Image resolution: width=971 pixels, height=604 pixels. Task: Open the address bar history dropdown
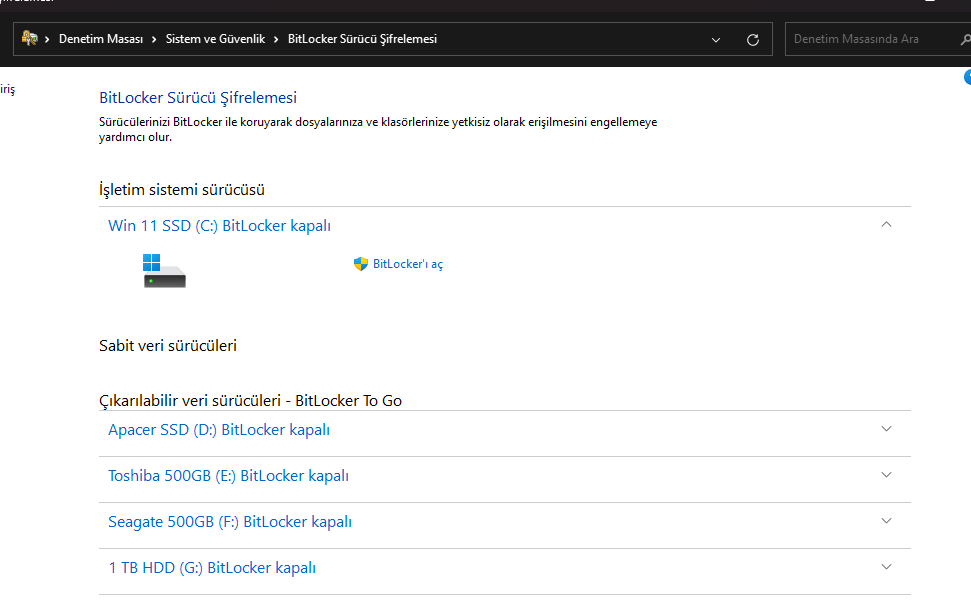click(x=716, y=40)
